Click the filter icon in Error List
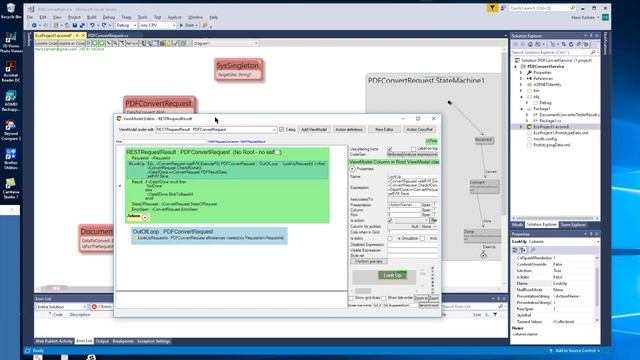640x360 pixels. pos(495,315)
